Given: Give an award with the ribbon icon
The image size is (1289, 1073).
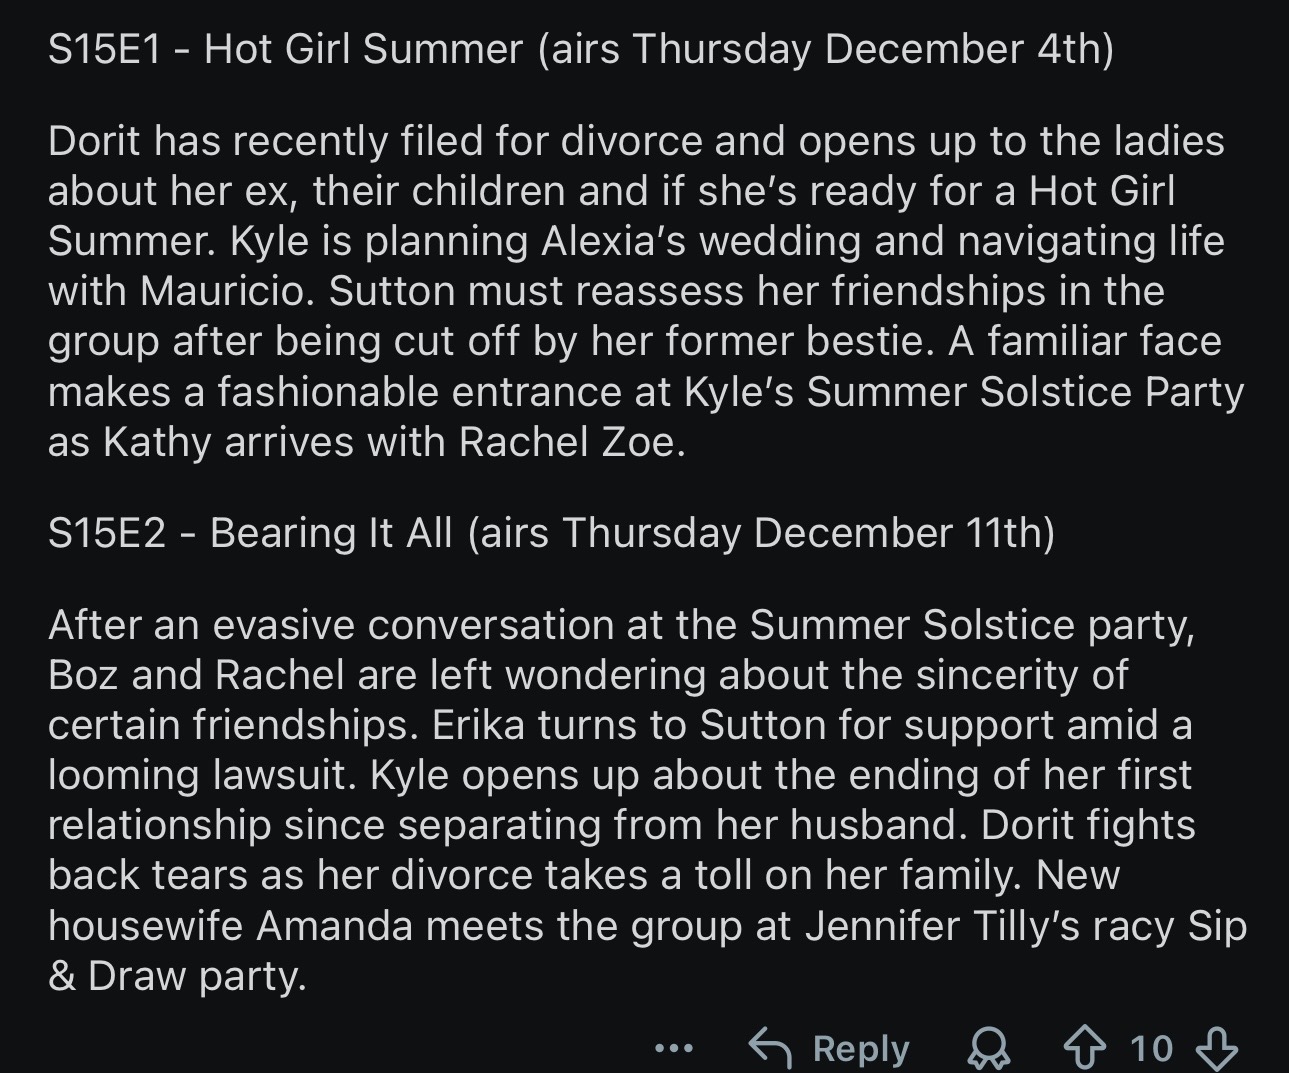Looking at the screenshot, I should coord(989,1048).
